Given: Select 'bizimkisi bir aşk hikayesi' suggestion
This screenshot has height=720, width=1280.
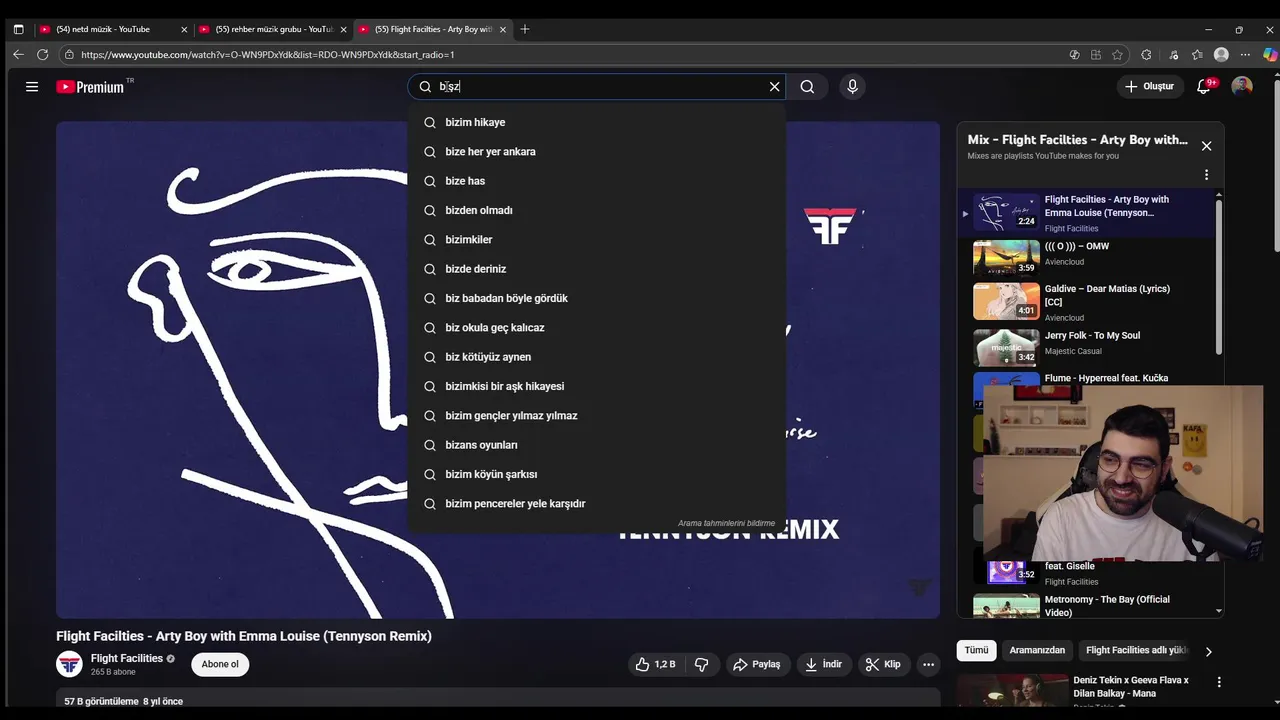Looking at the screenshot, I should click(x=596, y=386).
